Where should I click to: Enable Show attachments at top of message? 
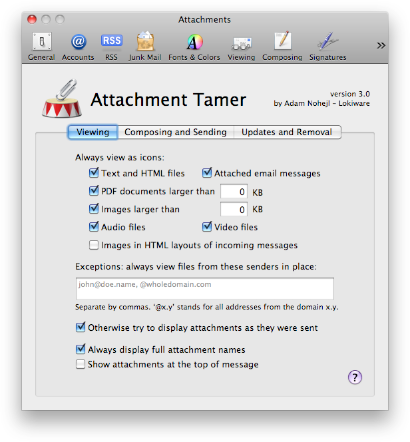tap(80, 364)
